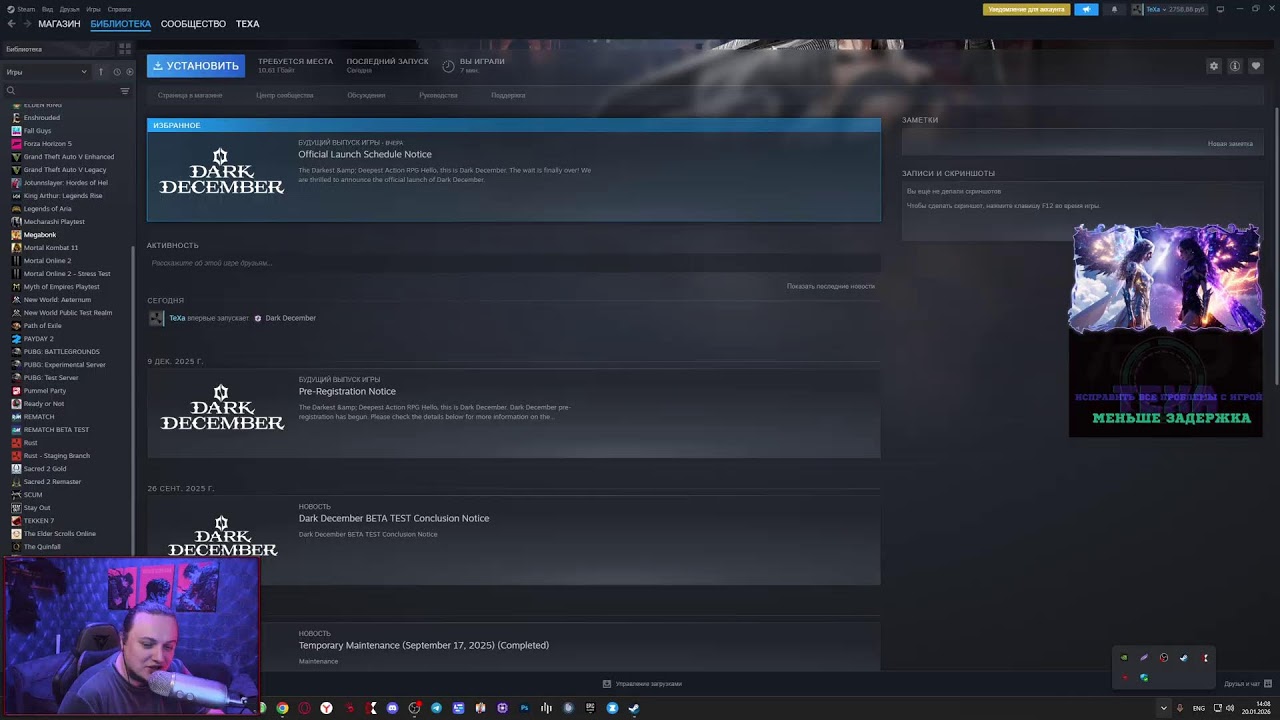Open Pre-Registration Notice news item
The image size is (1280, 720).
coord(347,391)
